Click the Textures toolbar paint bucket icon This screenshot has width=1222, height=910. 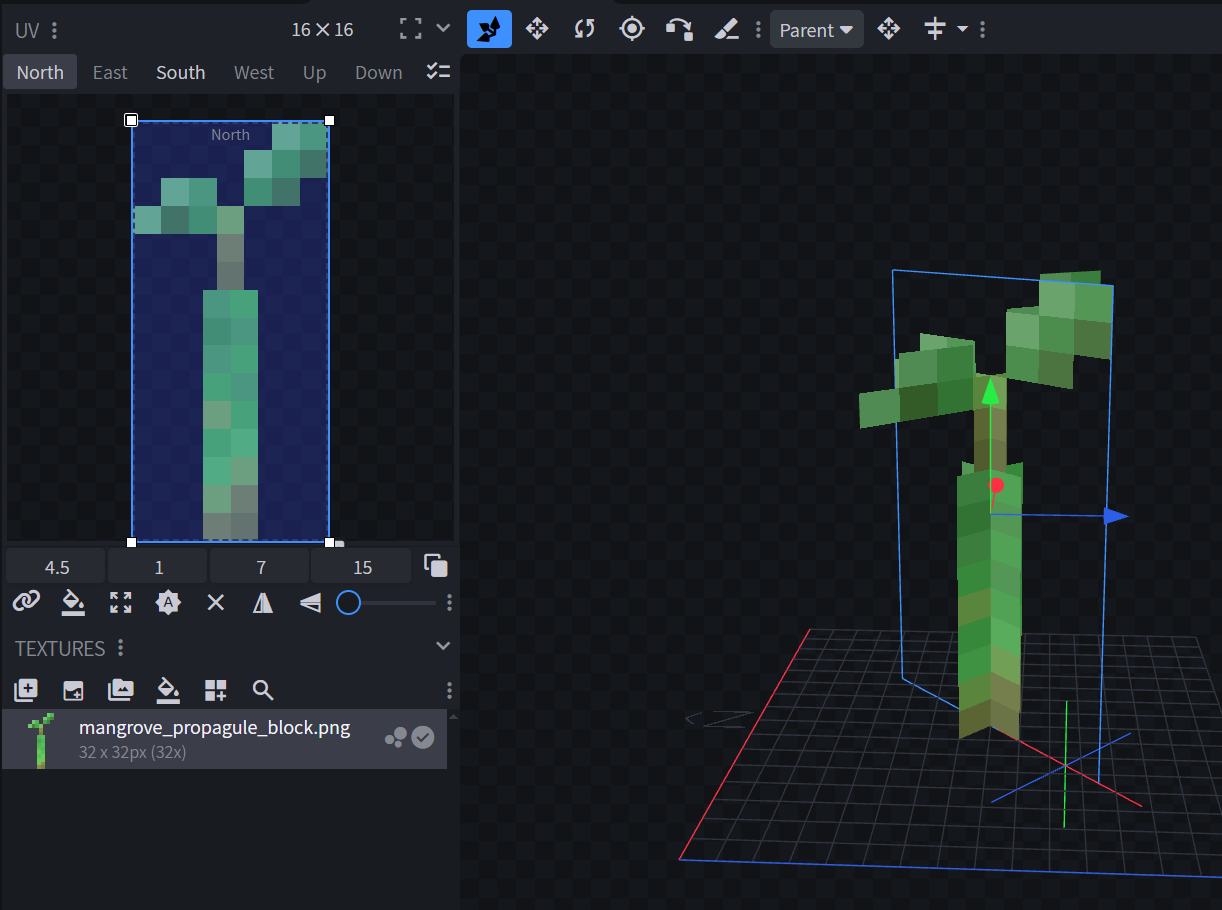(x=168, y=689)
